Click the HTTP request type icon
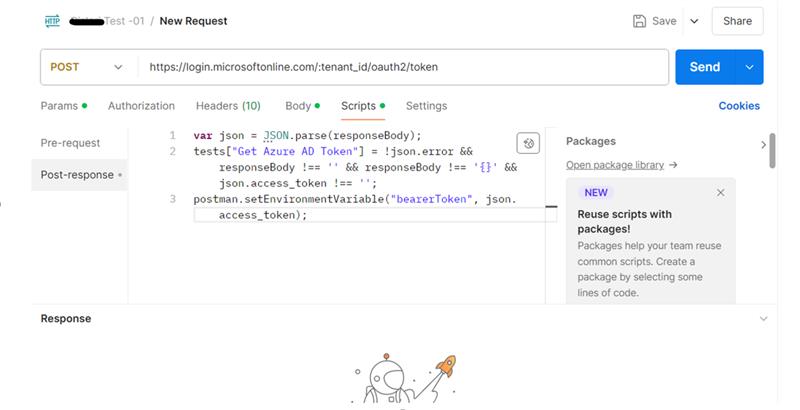This screenshot has width=800, height=410. click(x=52, y=21)
